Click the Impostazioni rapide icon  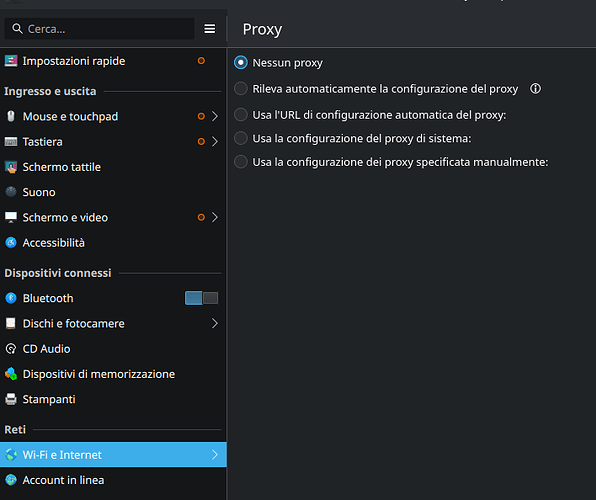point(11,61)
